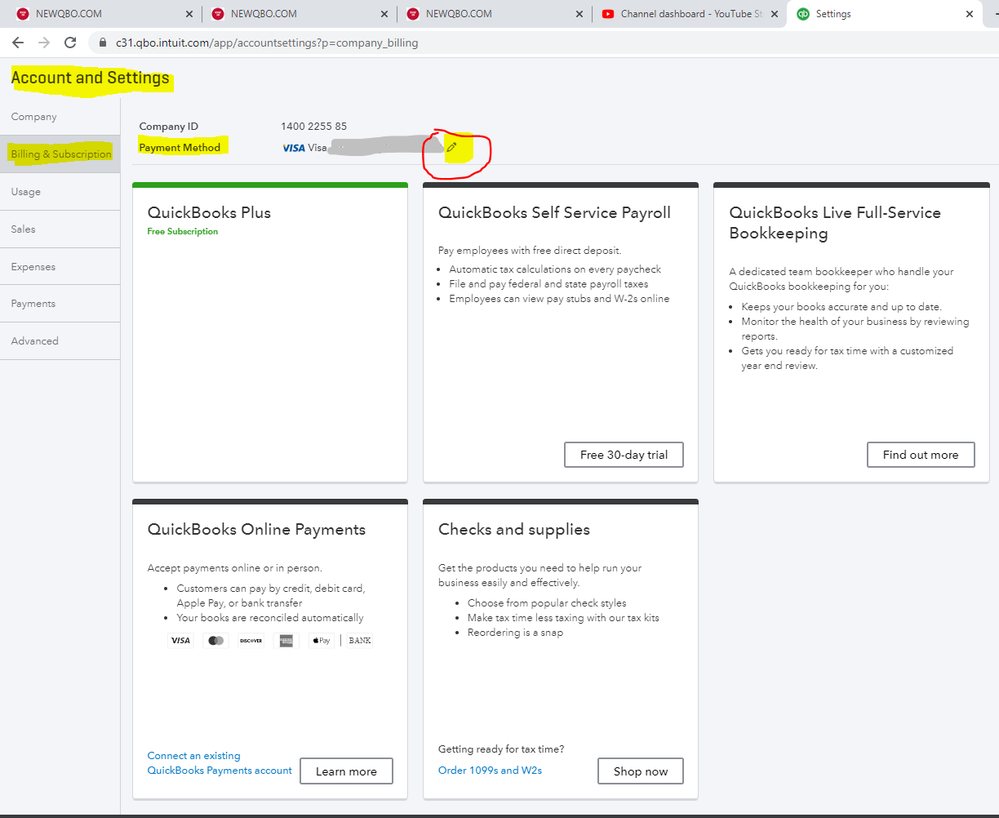Click 'Automatic tax calculations on every paycheck' bullet
The height and width of the screenshot is (818, 999).
pyautogui.click(x=555, y=269)
